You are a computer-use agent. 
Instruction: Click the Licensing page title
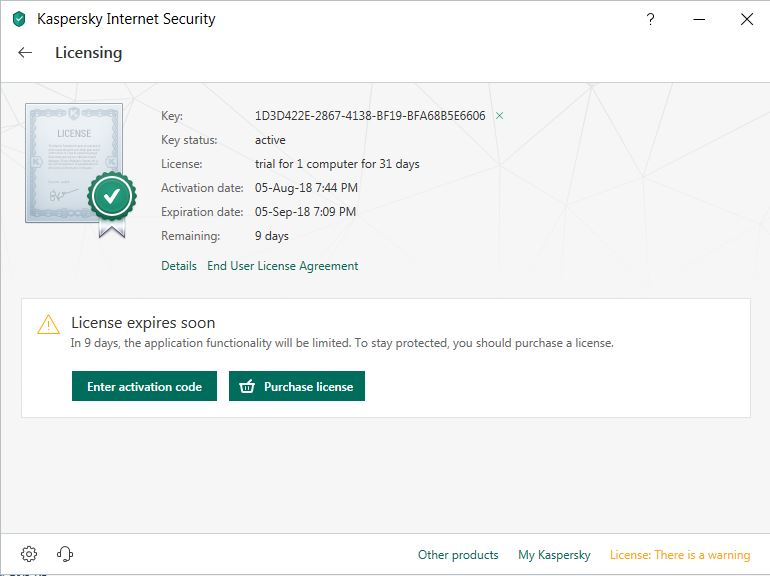coord(88,53)
